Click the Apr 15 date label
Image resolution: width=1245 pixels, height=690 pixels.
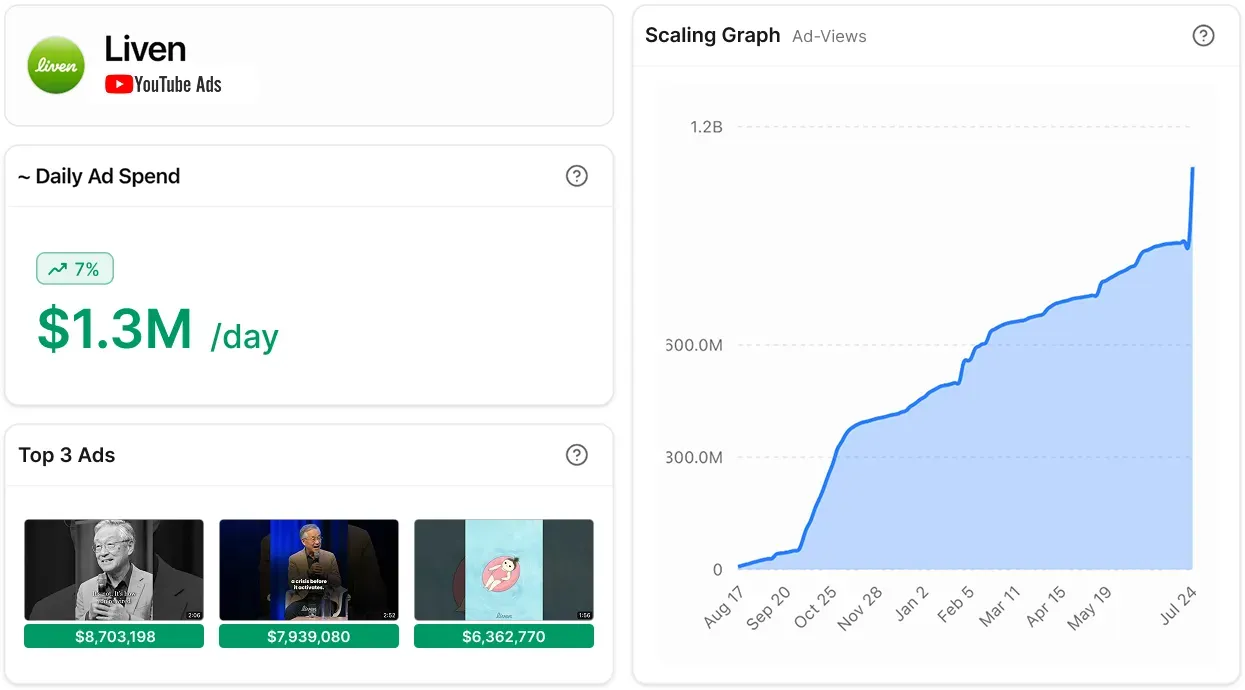[x=1045, y=607]
